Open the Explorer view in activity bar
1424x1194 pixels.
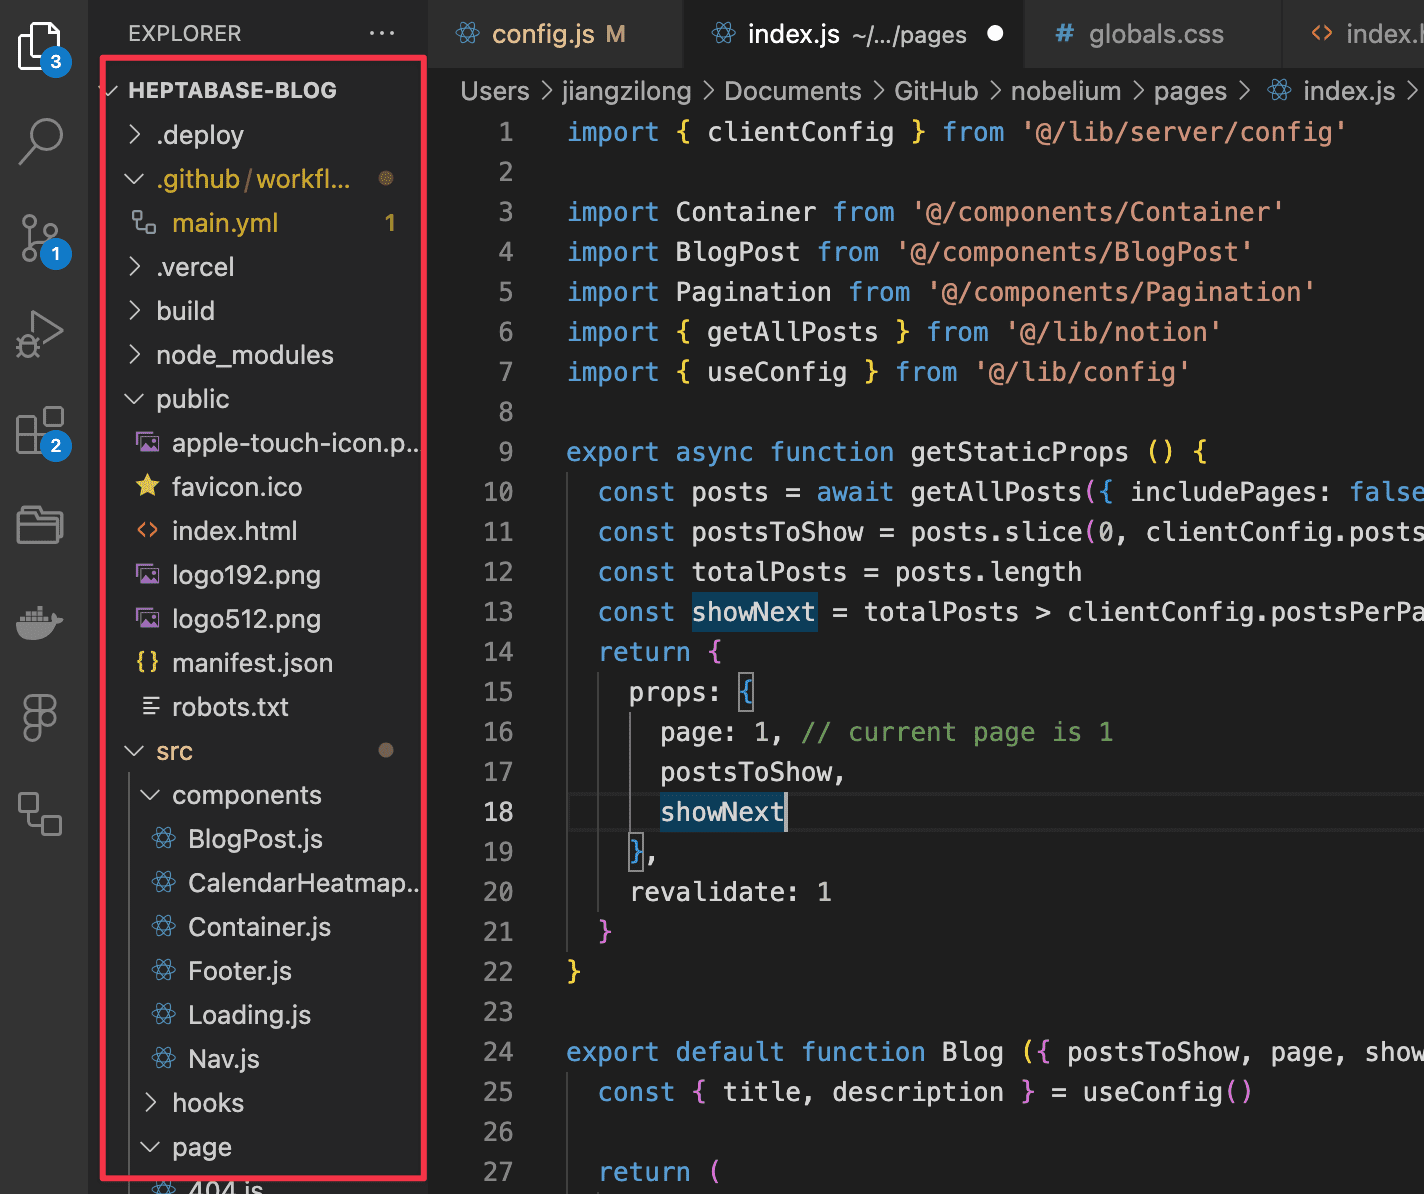[x=40, y=46]
